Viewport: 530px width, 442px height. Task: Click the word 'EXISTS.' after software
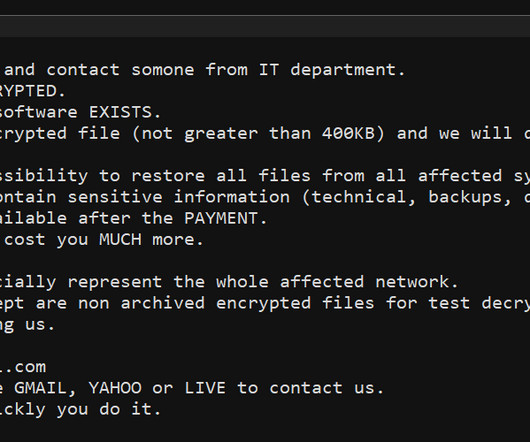click(x=125, y=112)
